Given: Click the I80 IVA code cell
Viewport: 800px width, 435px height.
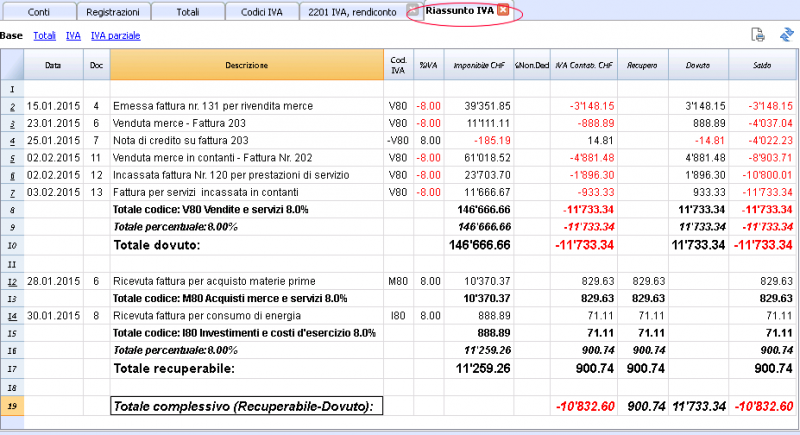Looking at the screenshot, I should [x=398, y=316].
